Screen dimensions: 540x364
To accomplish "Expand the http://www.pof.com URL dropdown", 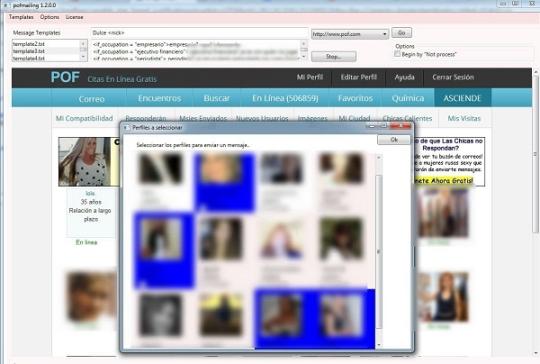I will pyautogui.click(x=384, y=34).
